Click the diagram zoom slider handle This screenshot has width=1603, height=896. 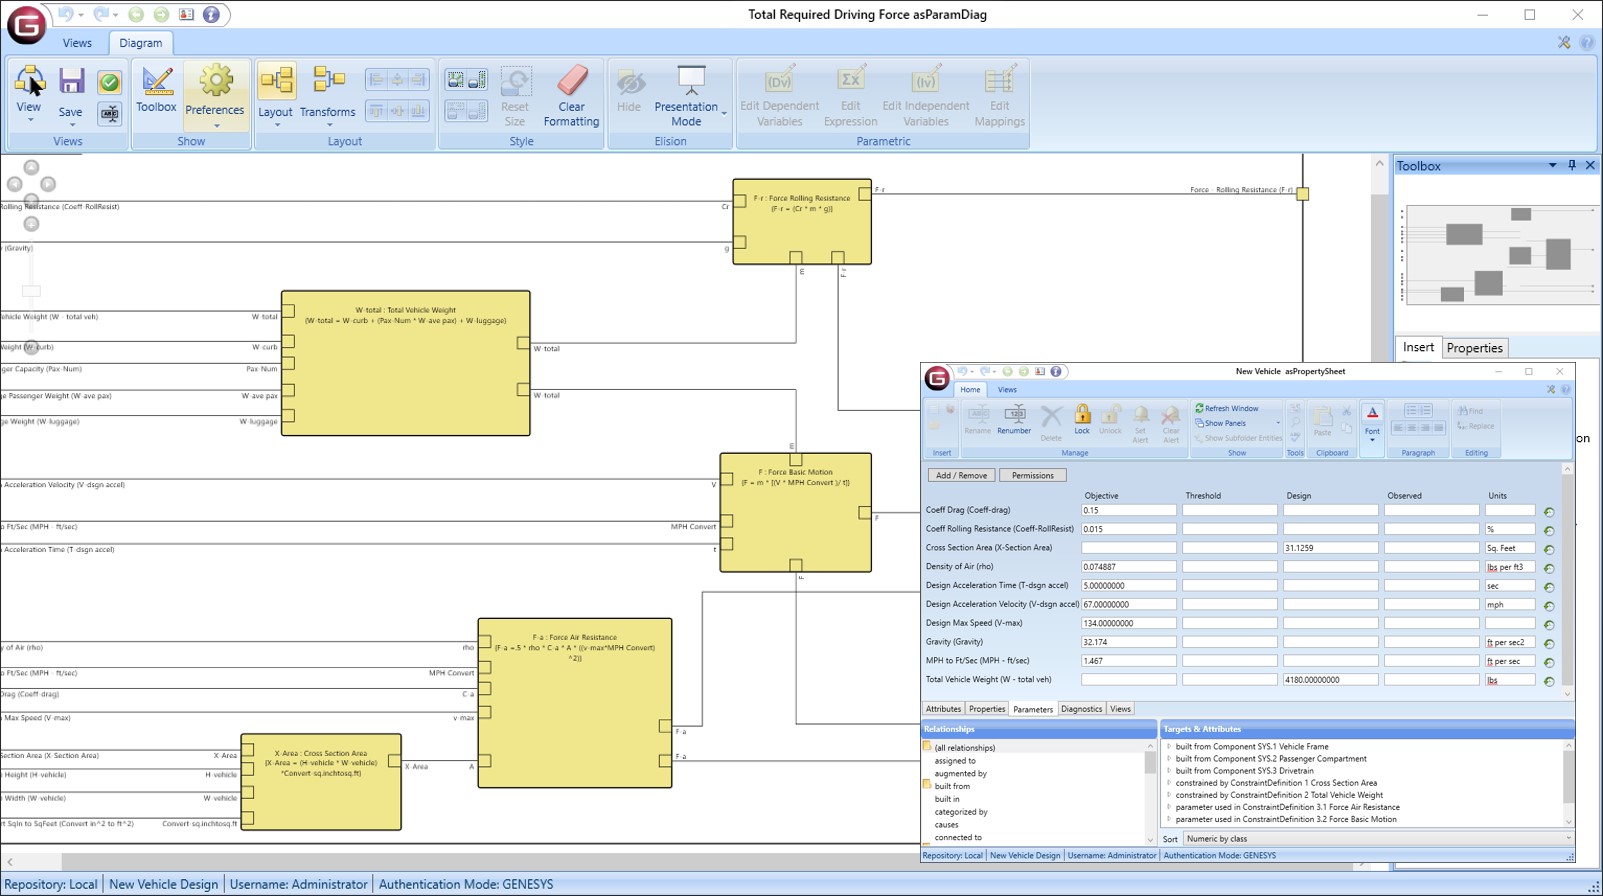pos(32,291)
